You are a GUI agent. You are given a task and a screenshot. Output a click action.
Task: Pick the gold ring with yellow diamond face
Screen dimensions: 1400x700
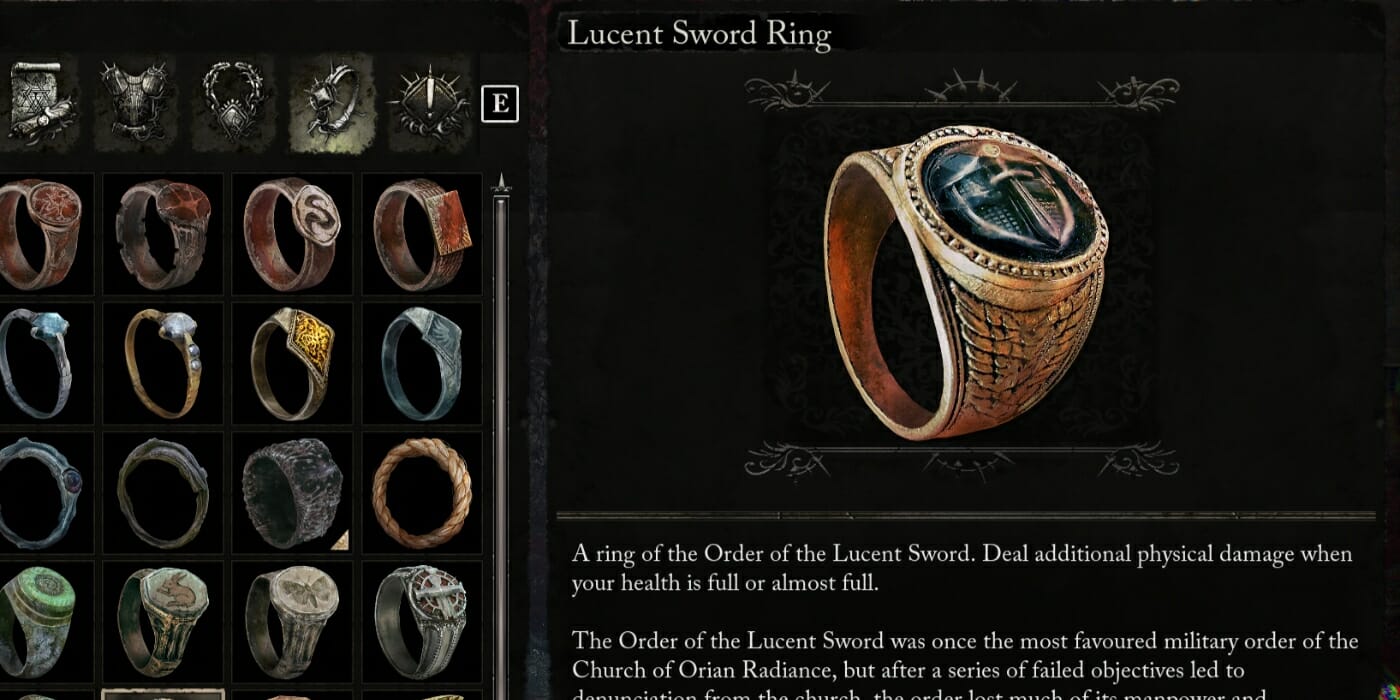tap(293, 363)
